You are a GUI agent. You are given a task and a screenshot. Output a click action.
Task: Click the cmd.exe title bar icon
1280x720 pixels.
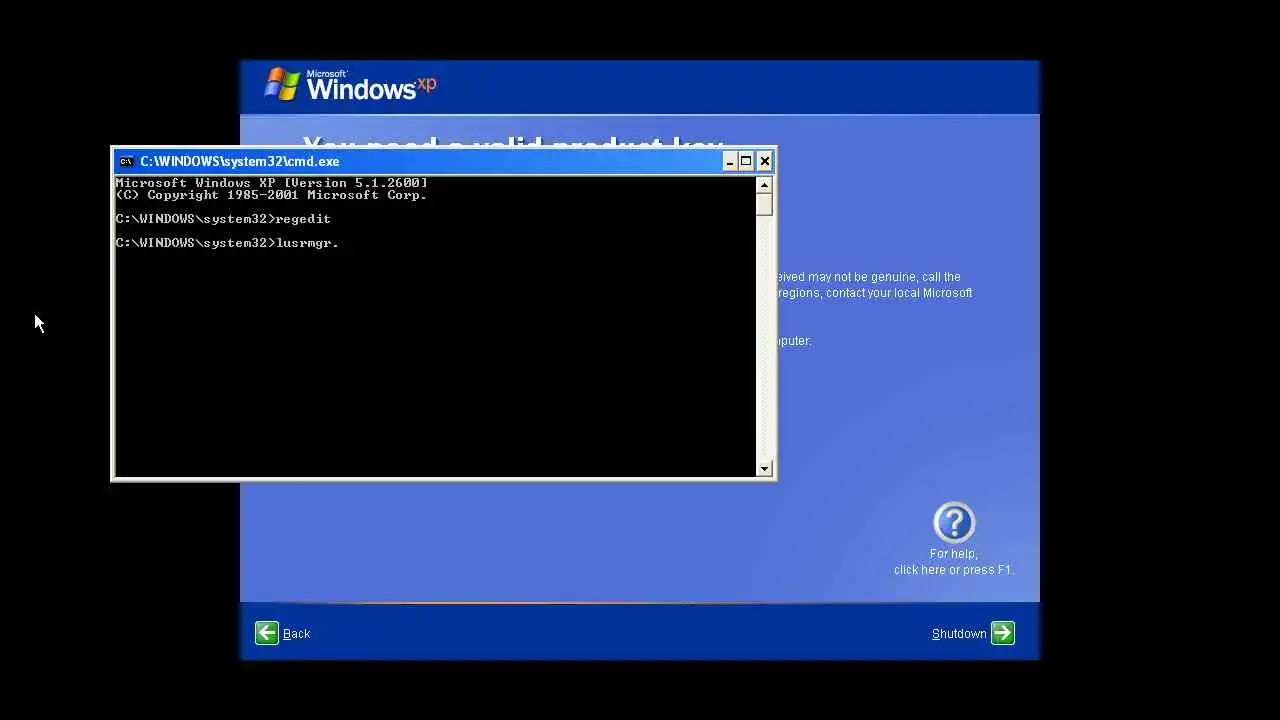click(126, 161)
